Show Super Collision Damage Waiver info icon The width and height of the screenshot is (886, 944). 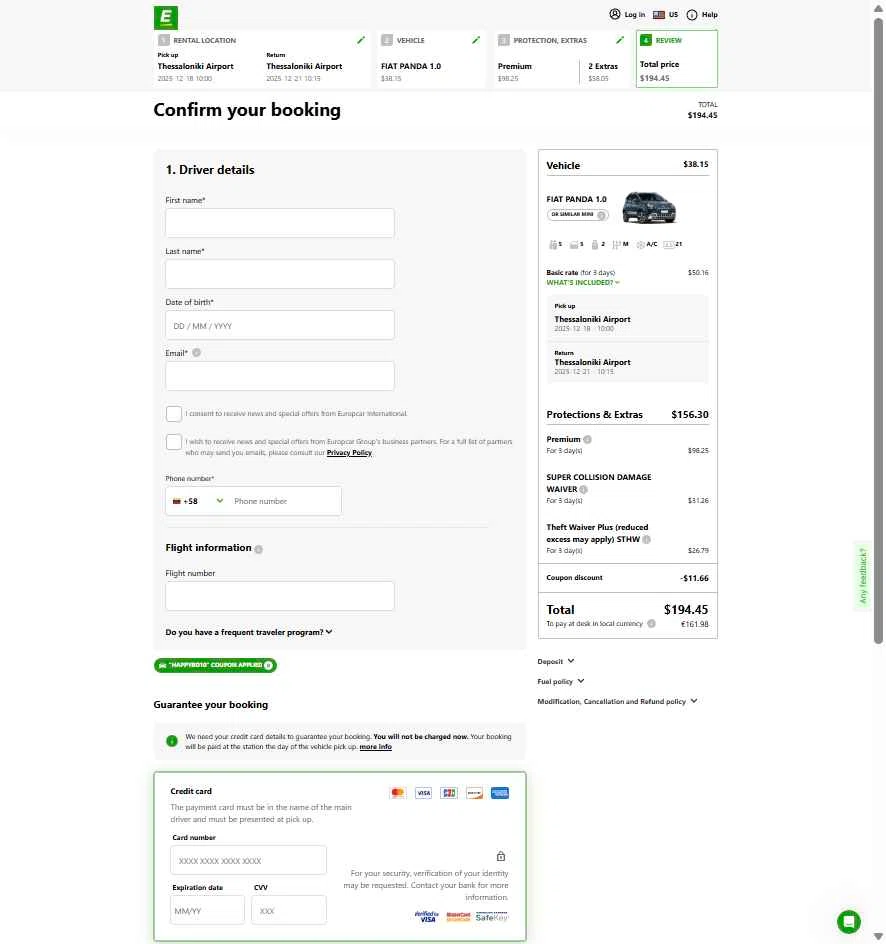(583, 489)
